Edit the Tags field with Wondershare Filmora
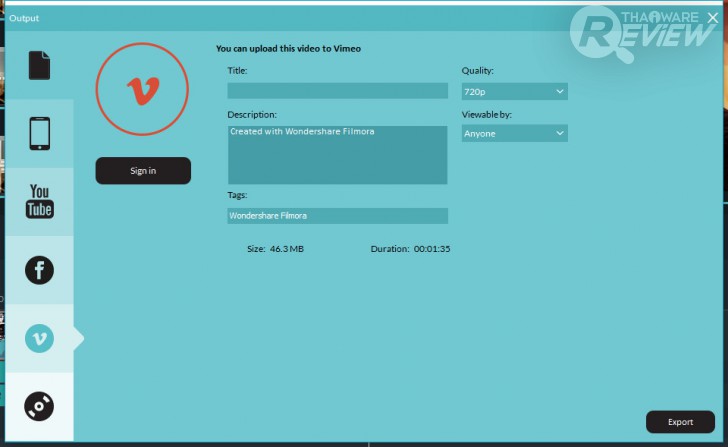 [338, 216]
